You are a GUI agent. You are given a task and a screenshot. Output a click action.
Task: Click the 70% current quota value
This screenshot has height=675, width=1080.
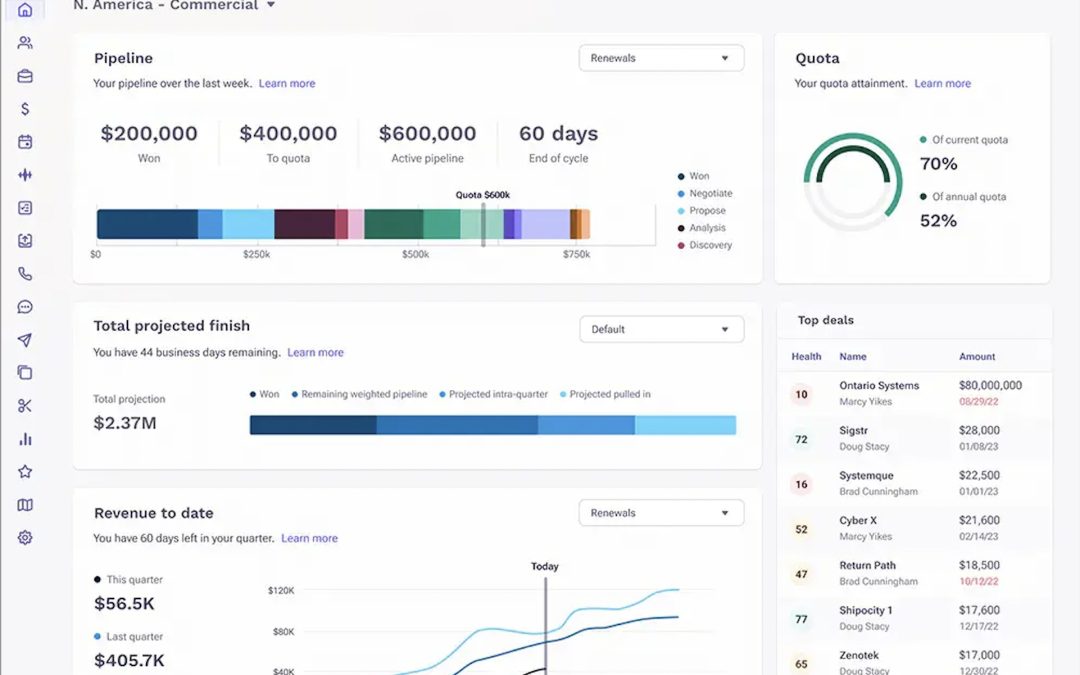(x=939, y=164)
